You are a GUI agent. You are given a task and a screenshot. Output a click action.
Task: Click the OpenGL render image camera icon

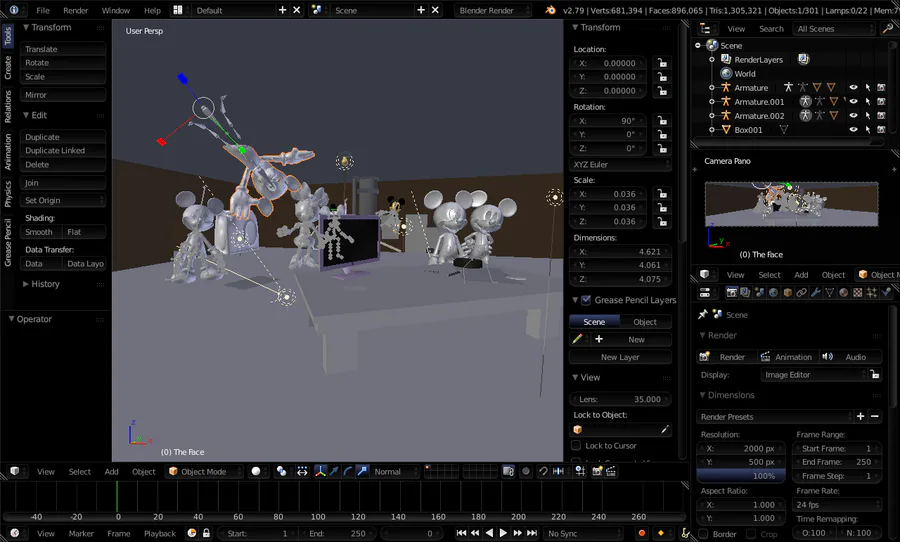[597, 471]
